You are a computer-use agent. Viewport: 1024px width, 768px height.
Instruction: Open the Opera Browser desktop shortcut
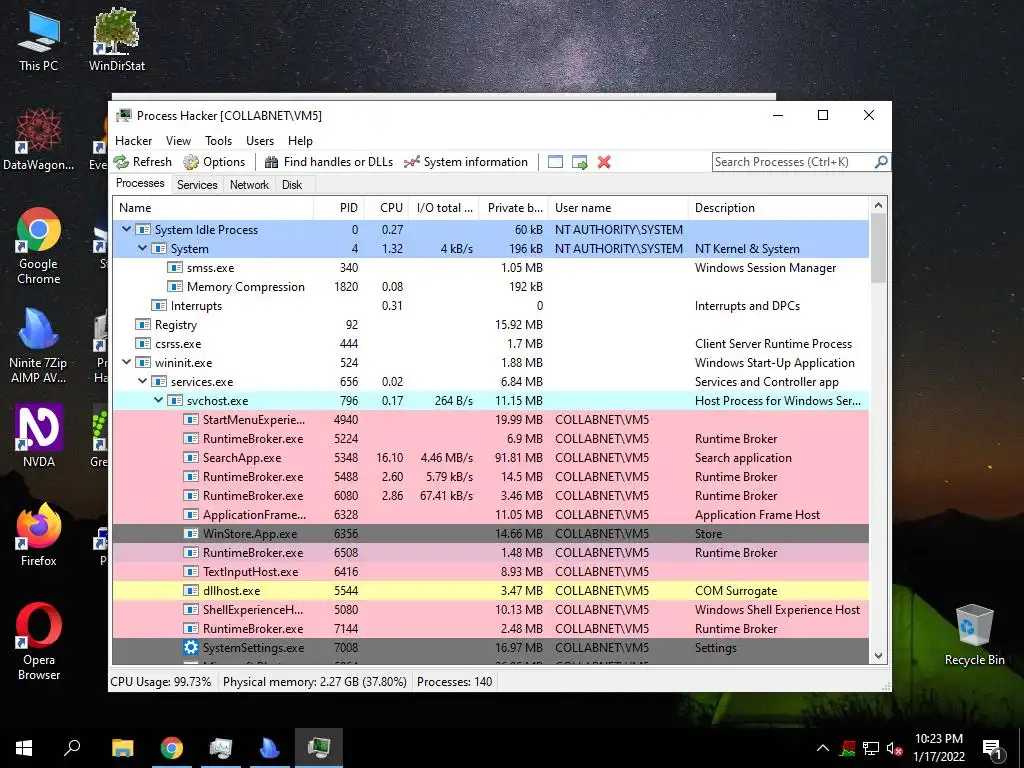pyautogui.click(x=39, y=642)
